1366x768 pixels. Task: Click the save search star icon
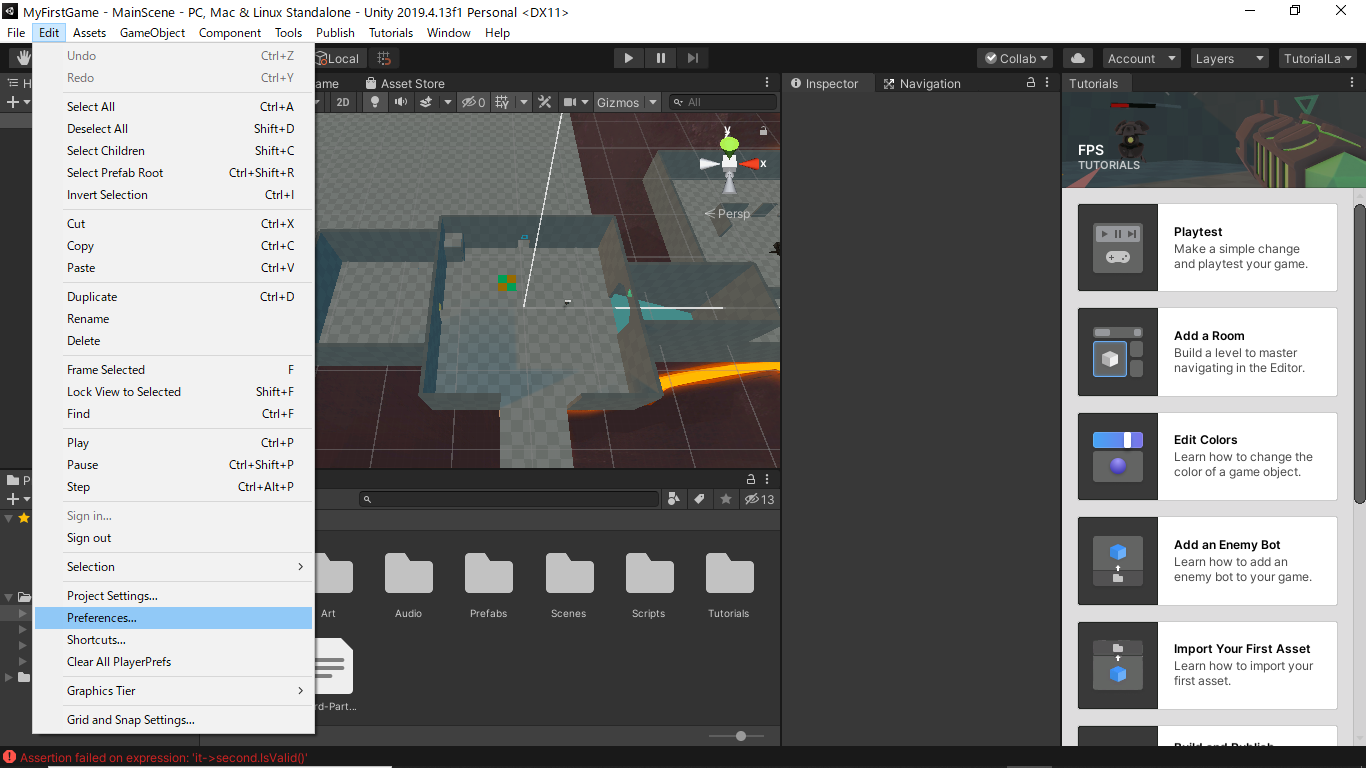coord(725,499)
